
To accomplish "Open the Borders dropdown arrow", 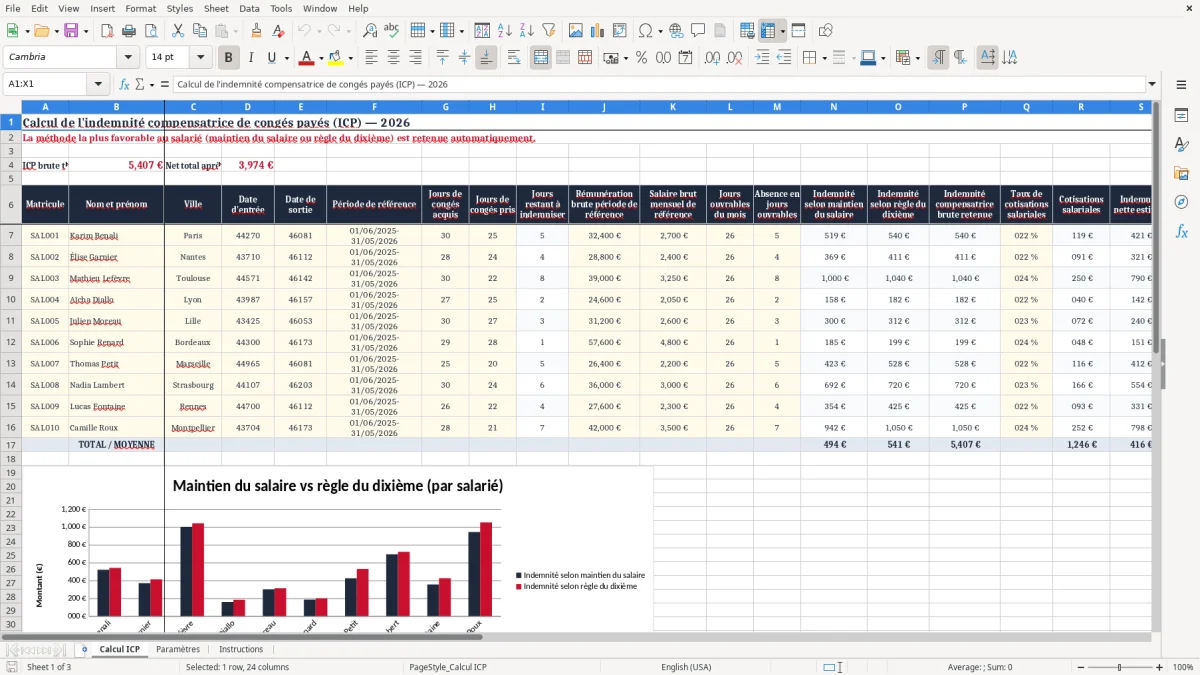I will pos(825,57).
